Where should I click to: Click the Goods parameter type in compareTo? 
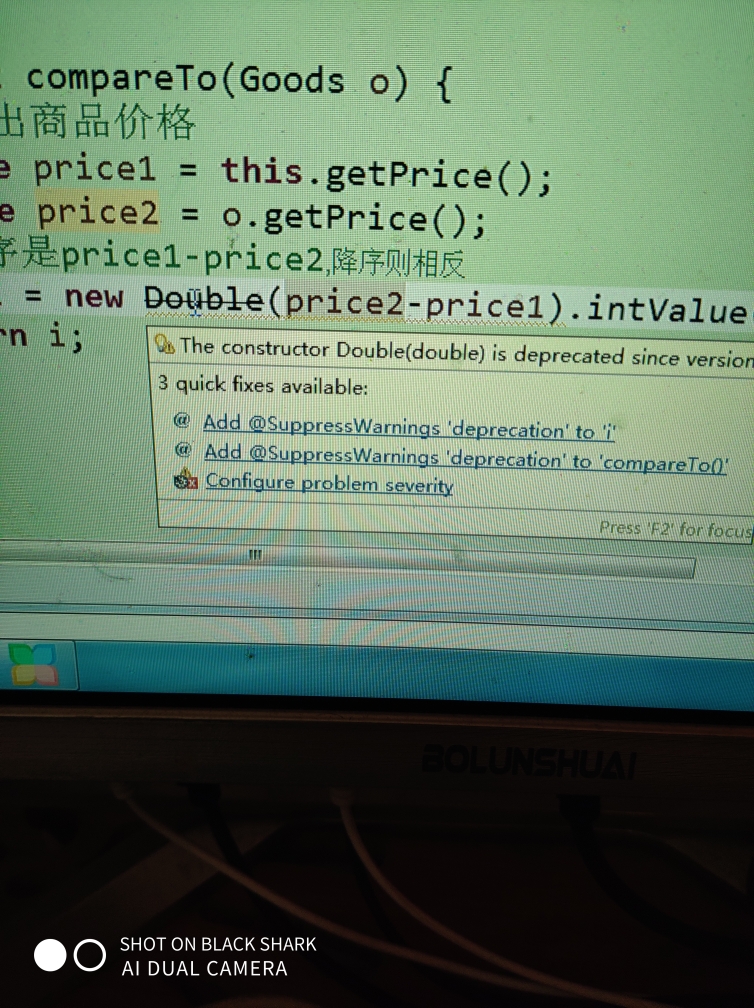[292, 80]
